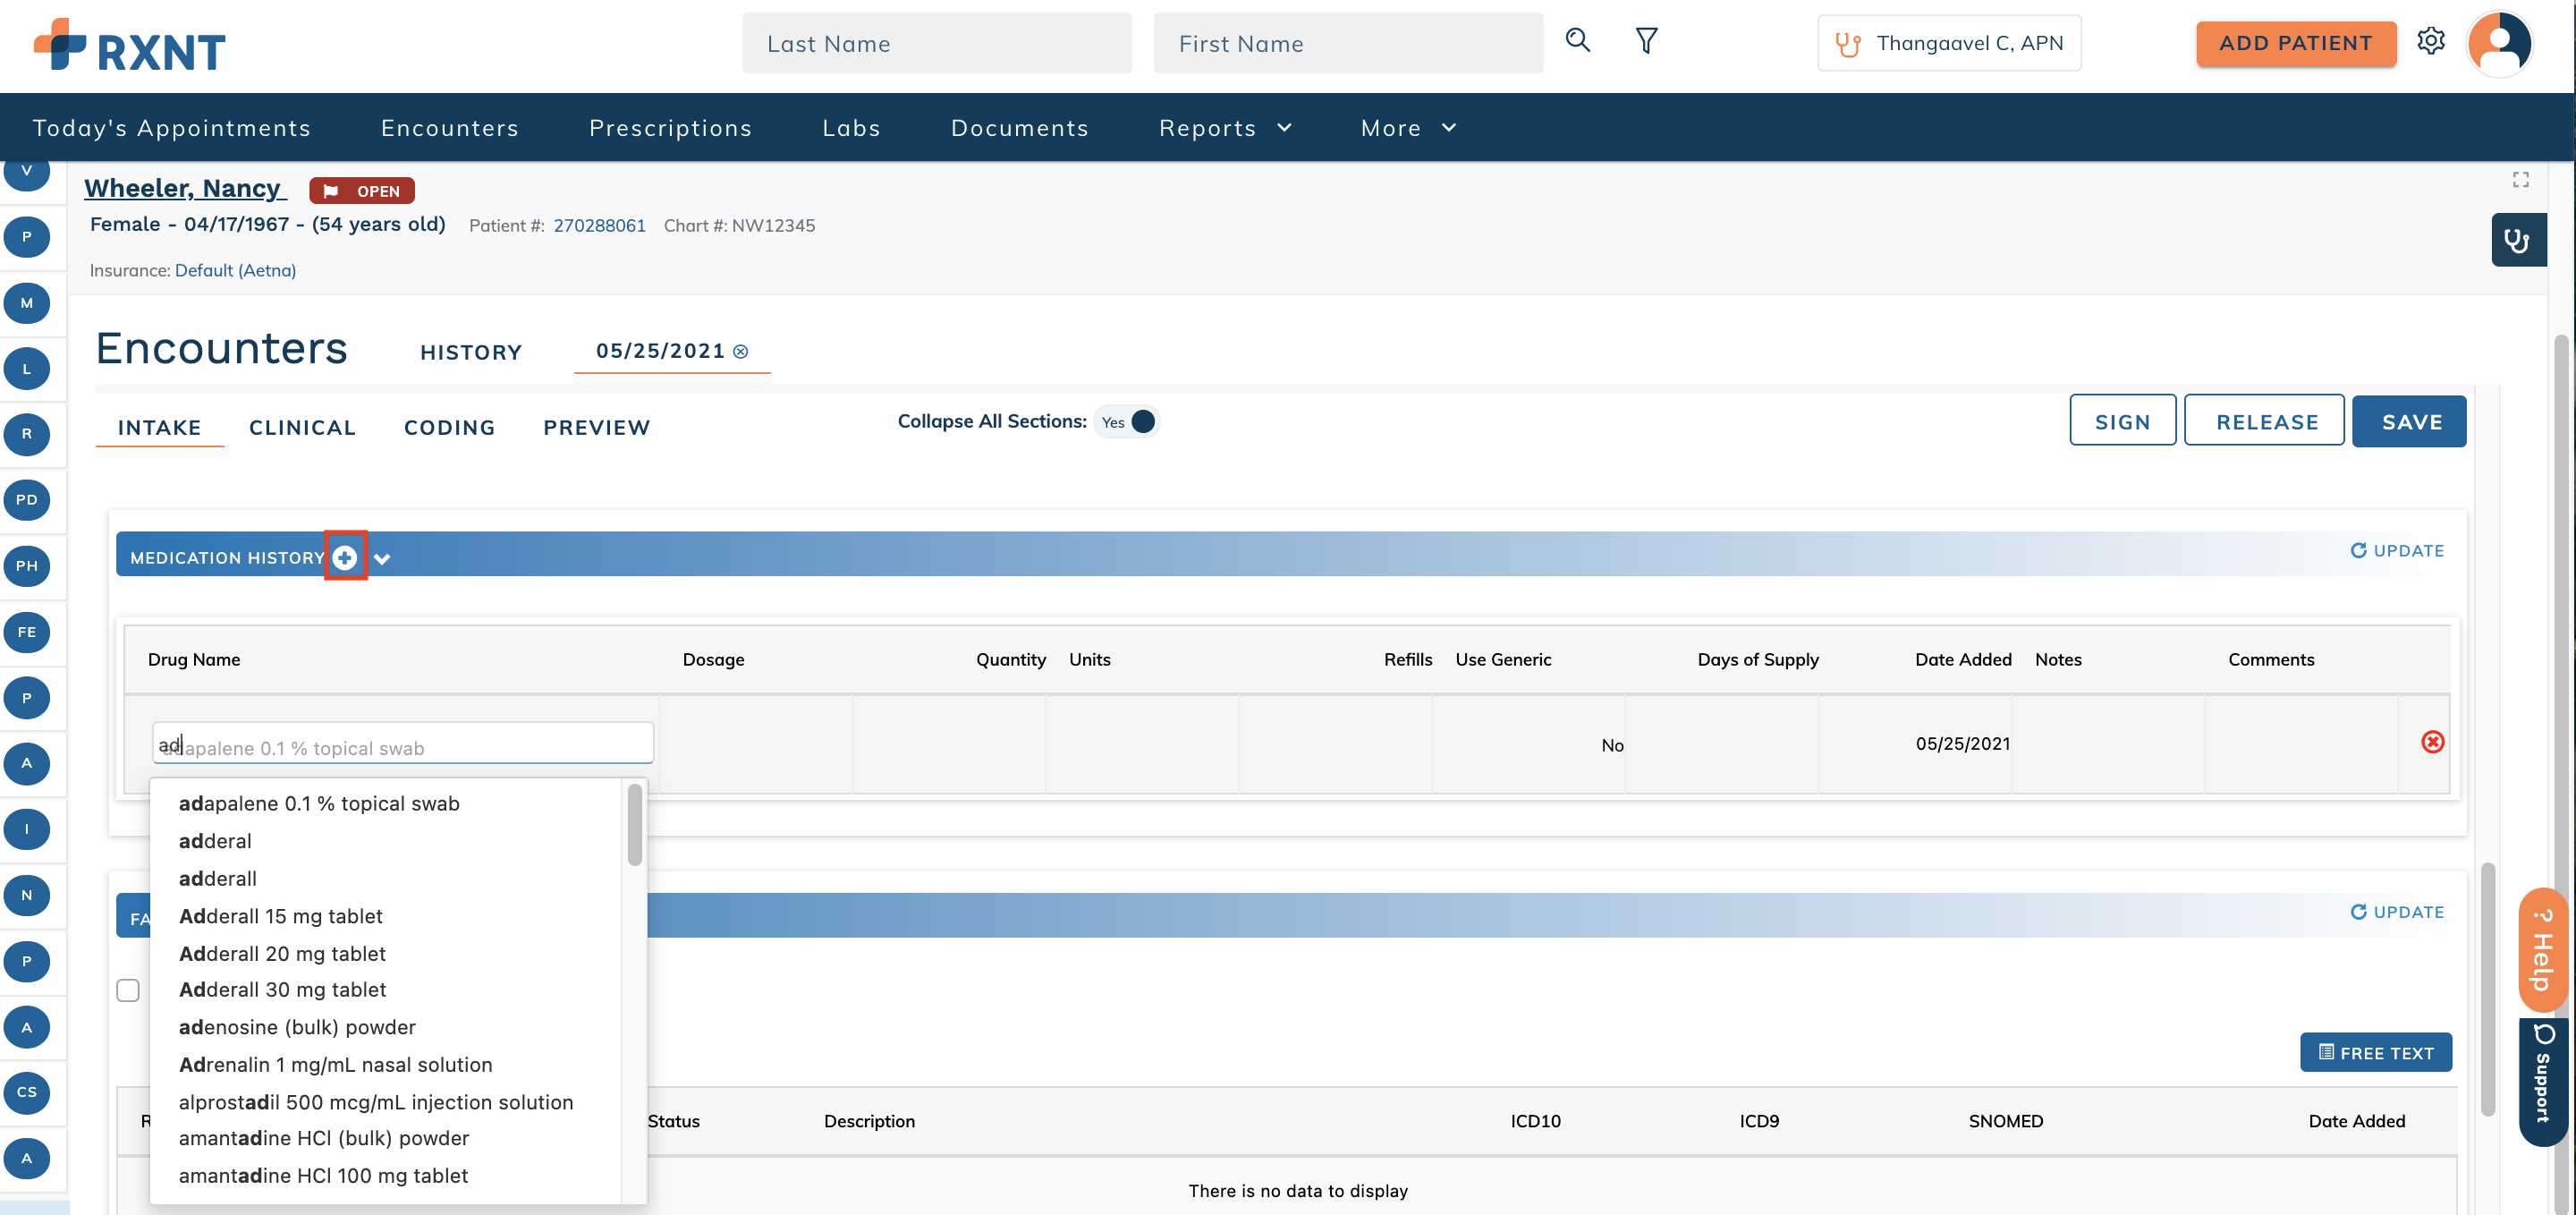The image size is (2576, 1215).
Task: Jump to I sidebar section
Action: (27, 829)
